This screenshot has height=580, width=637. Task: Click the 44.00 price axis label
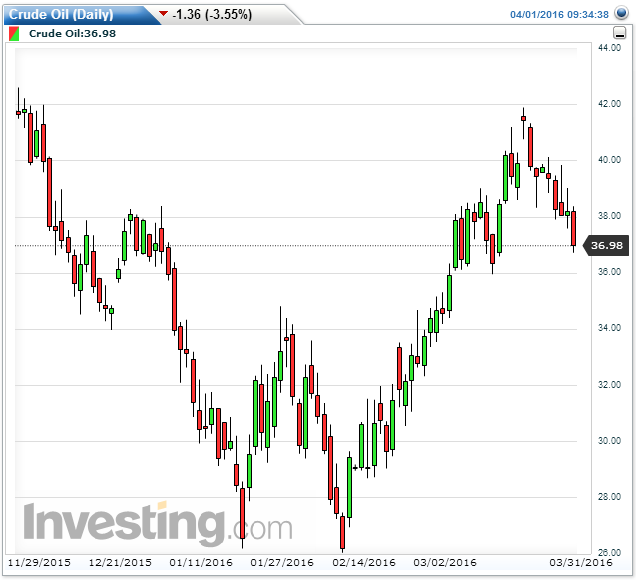[609, 48]
